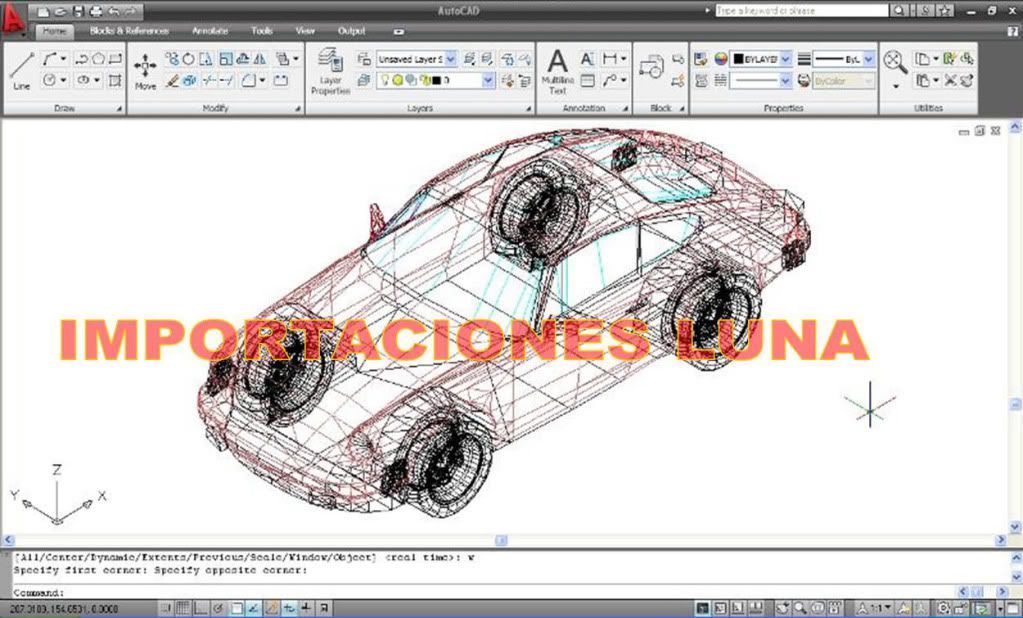This screenshot has height=618, width=1023.
Task: Pick the Polygon draw tool
Action: click(99, 59)
